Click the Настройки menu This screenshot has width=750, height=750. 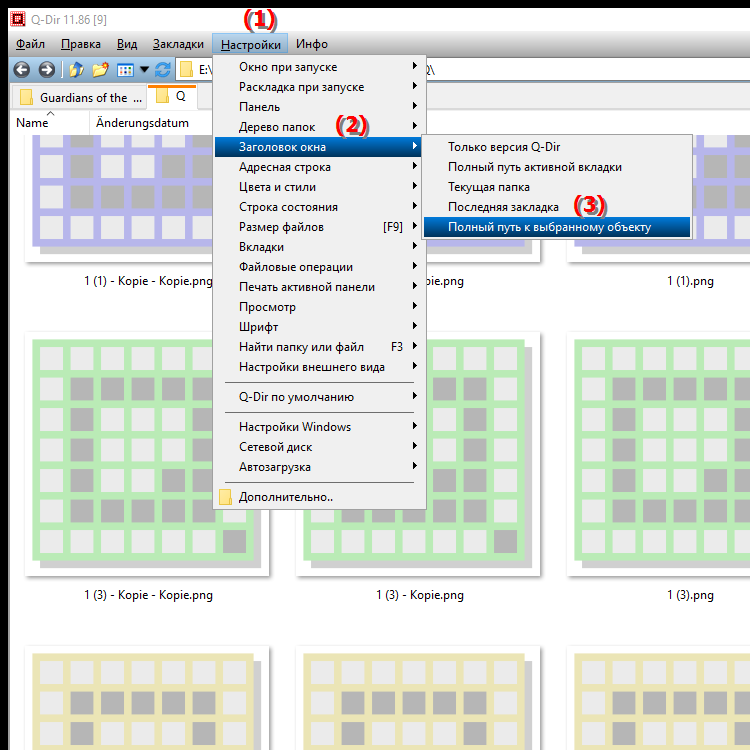250,44
